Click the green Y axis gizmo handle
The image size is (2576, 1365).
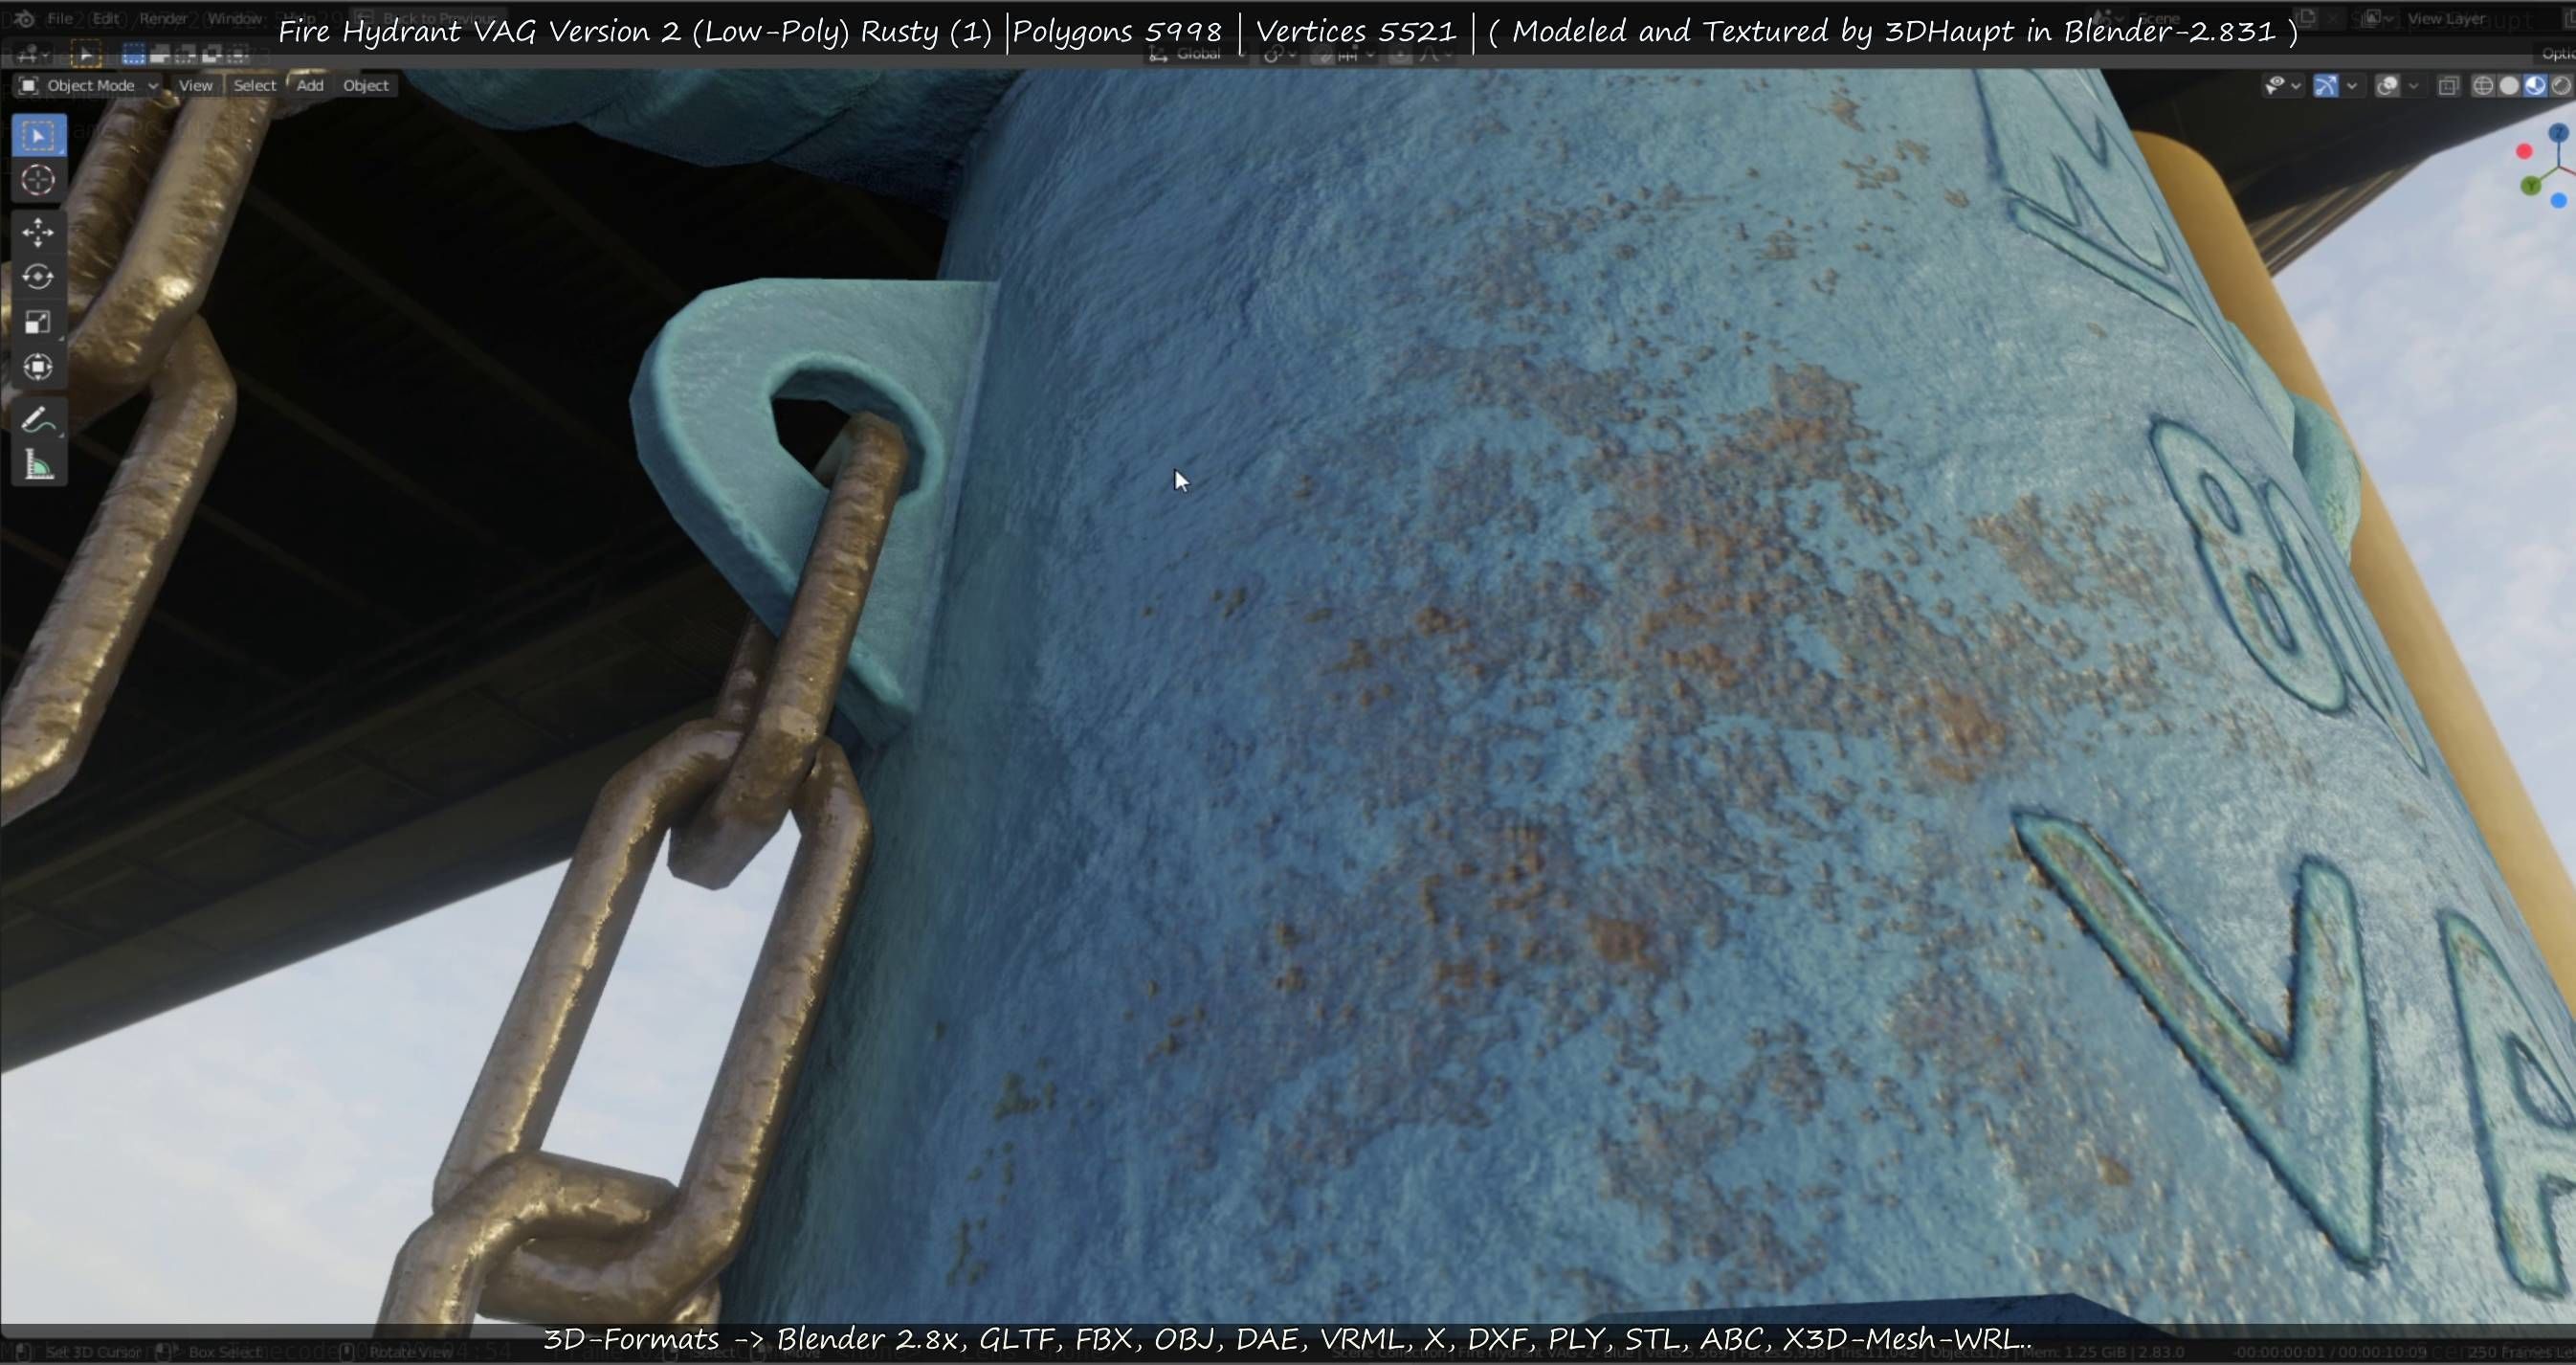point(2531,186)
